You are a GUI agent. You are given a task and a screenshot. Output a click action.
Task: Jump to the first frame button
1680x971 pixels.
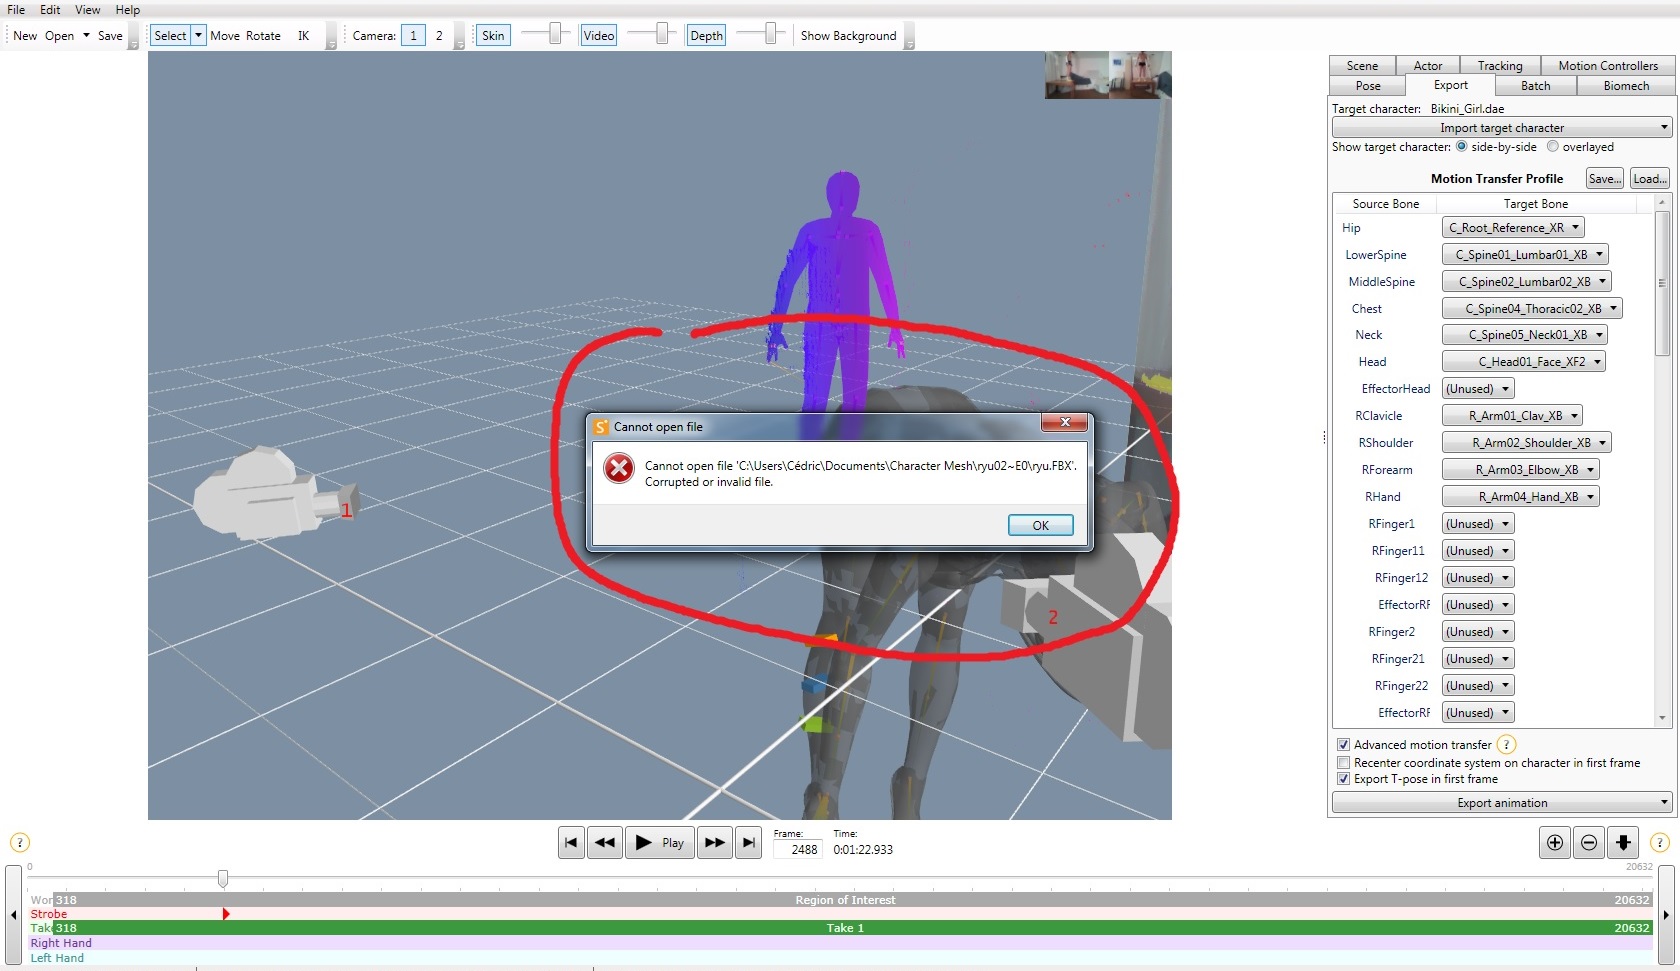[x=571, y=843]
